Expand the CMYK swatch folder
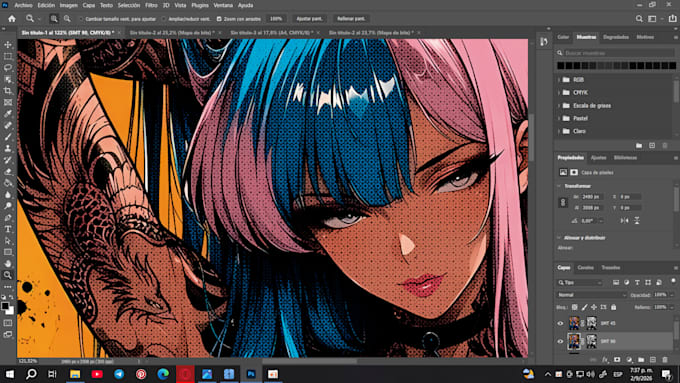 (x=559, y=92)
